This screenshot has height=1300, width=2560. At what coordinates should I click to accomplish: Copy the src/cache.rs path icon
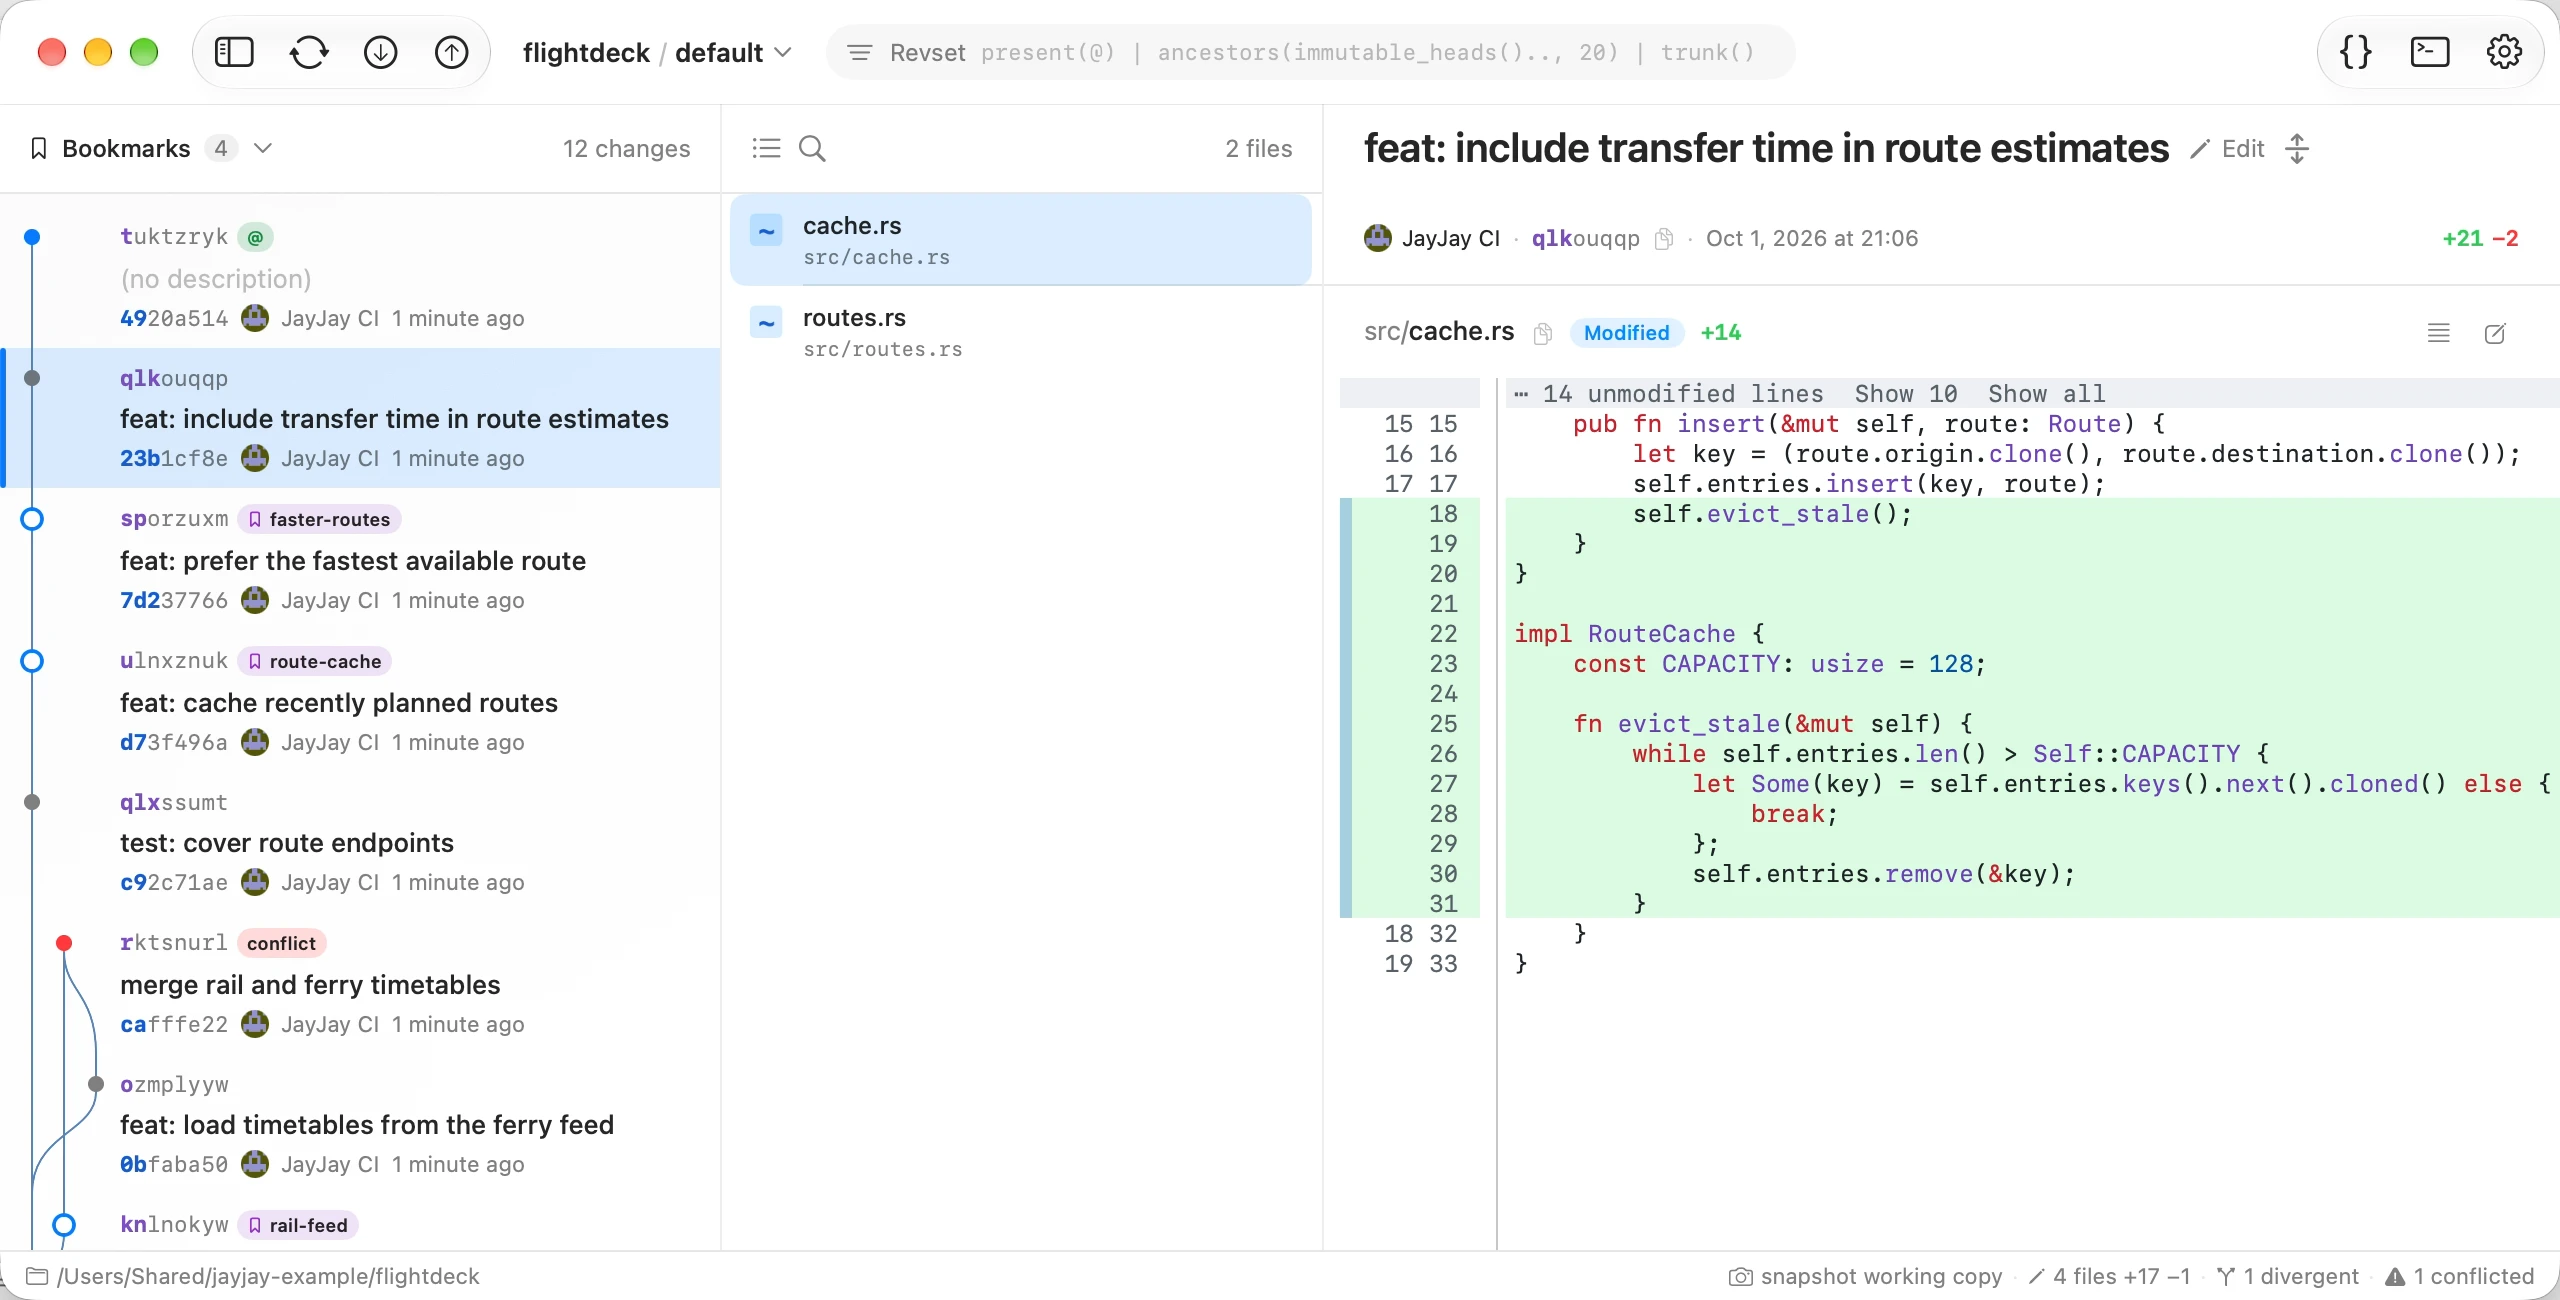coord(1543,333)
